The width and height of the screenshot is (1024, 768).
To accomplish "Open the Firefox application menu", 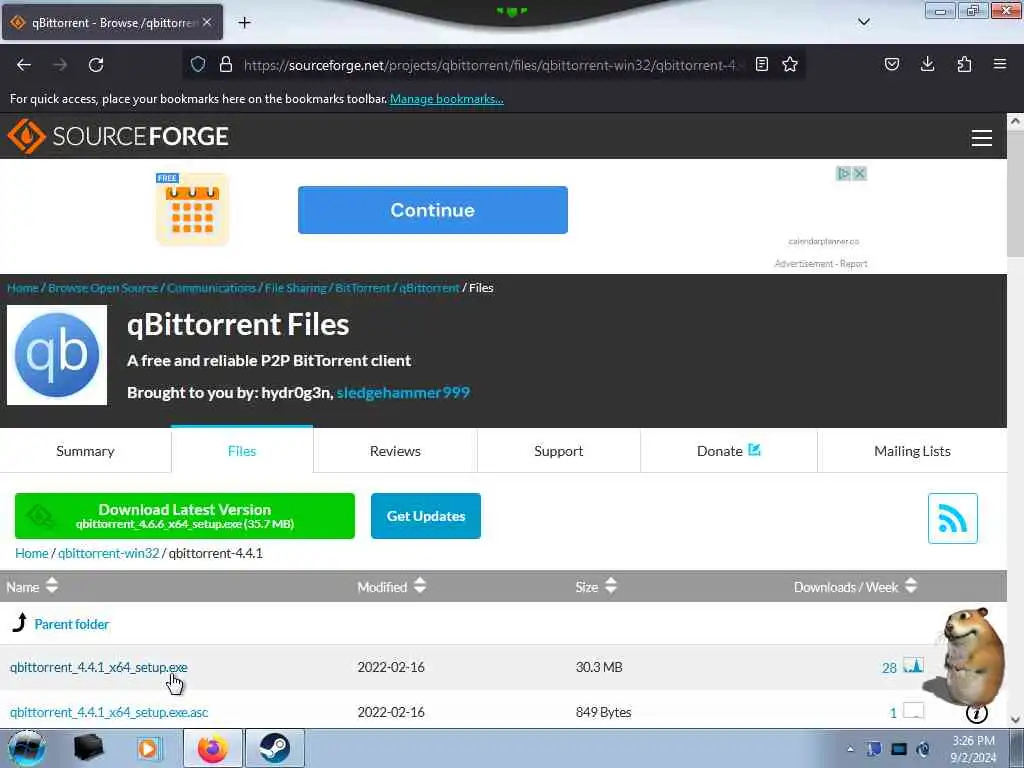I will pyautogui.click(x=1000, y=64).
